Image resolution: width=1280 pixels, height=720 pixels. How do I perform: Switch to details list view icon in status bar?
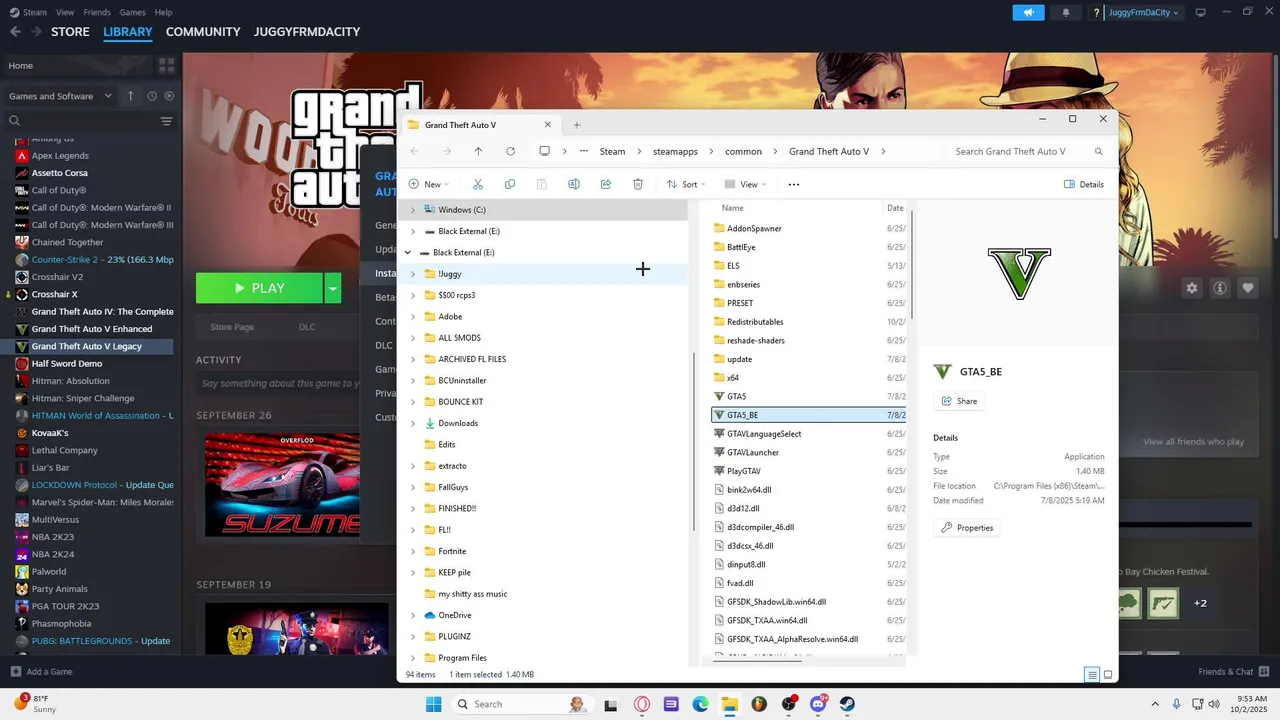coord(1092,675)
